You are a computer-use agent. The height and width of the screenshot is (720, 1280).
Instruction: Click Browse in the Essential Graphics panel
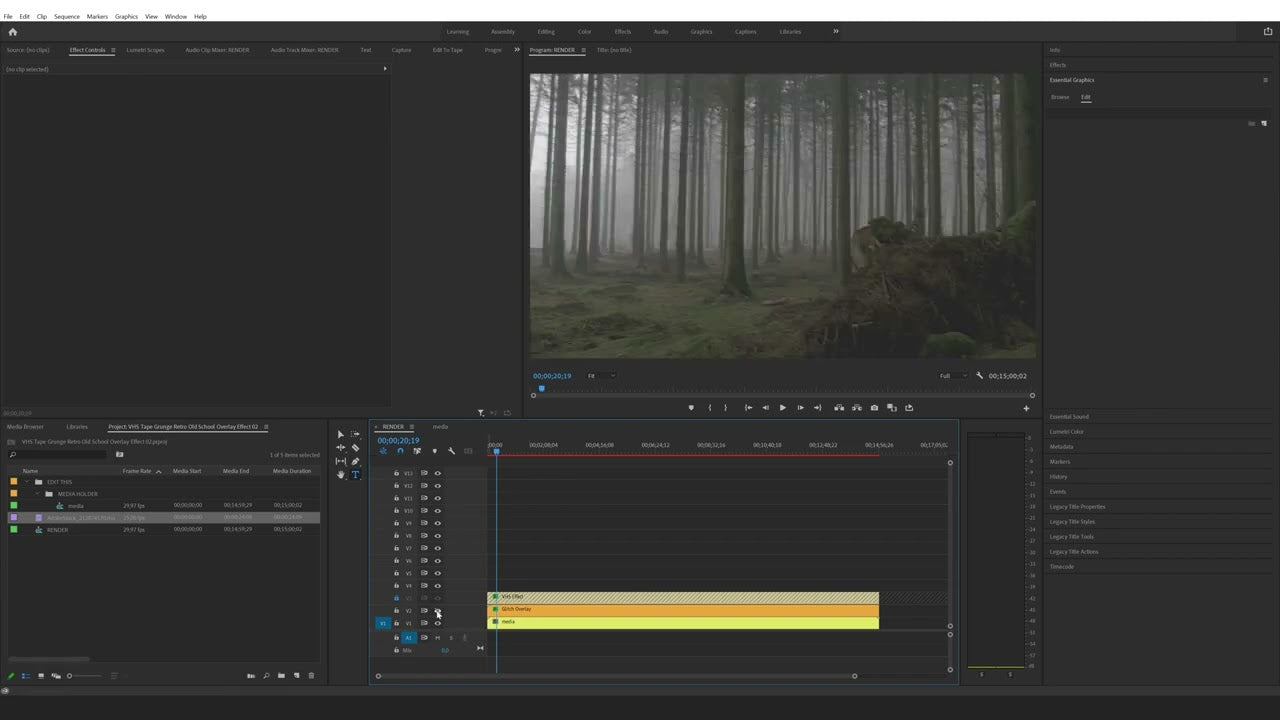(x=1060, y=97)
